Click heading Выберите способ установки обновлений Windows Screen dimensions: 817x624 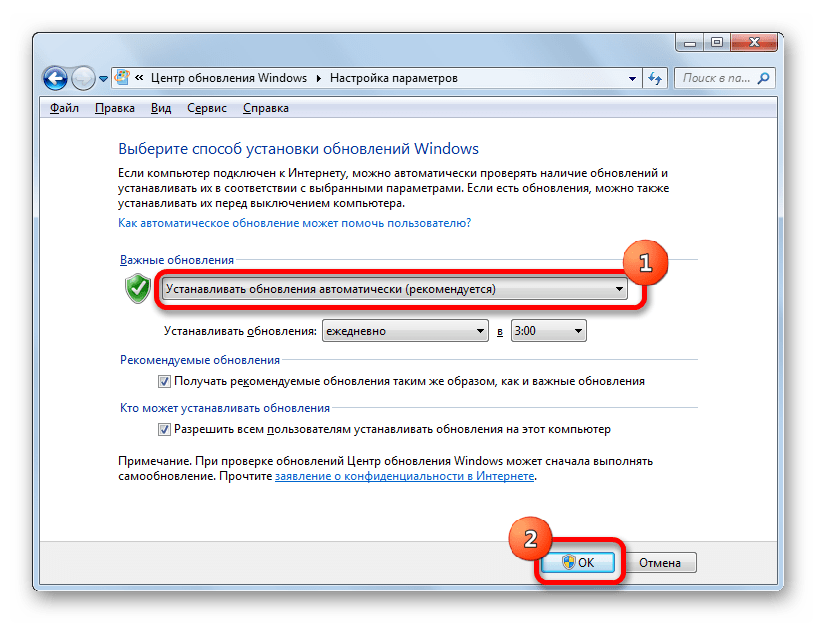click(x=299, y=149)
